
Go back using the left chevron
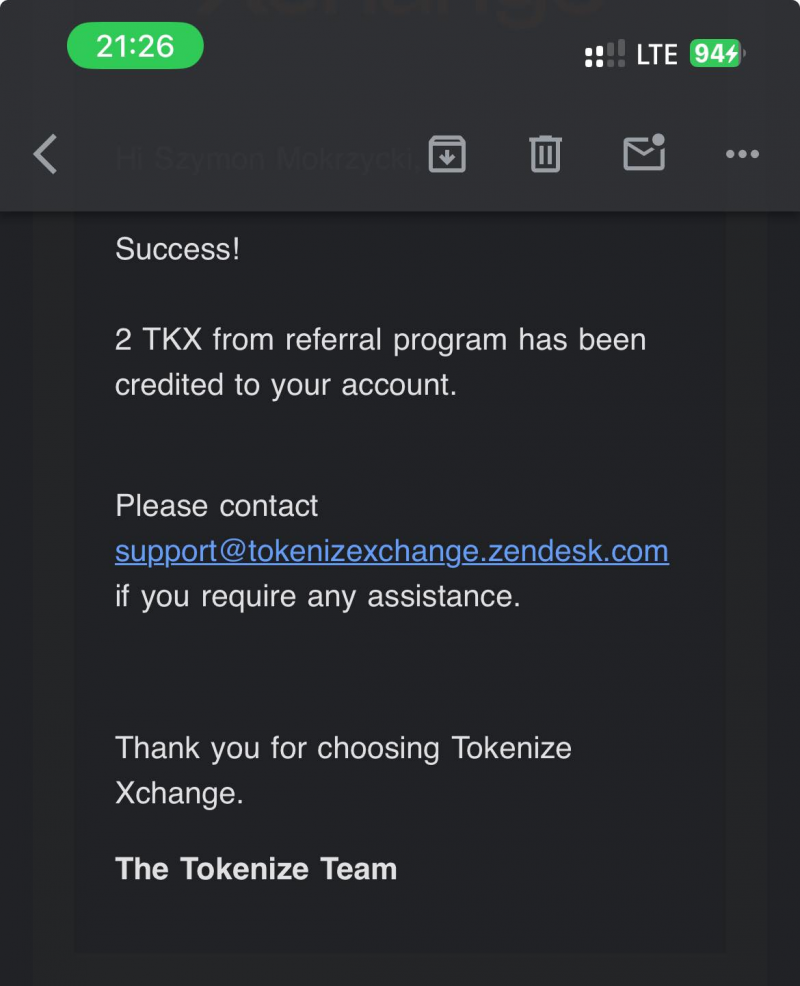tap(45, 155)
